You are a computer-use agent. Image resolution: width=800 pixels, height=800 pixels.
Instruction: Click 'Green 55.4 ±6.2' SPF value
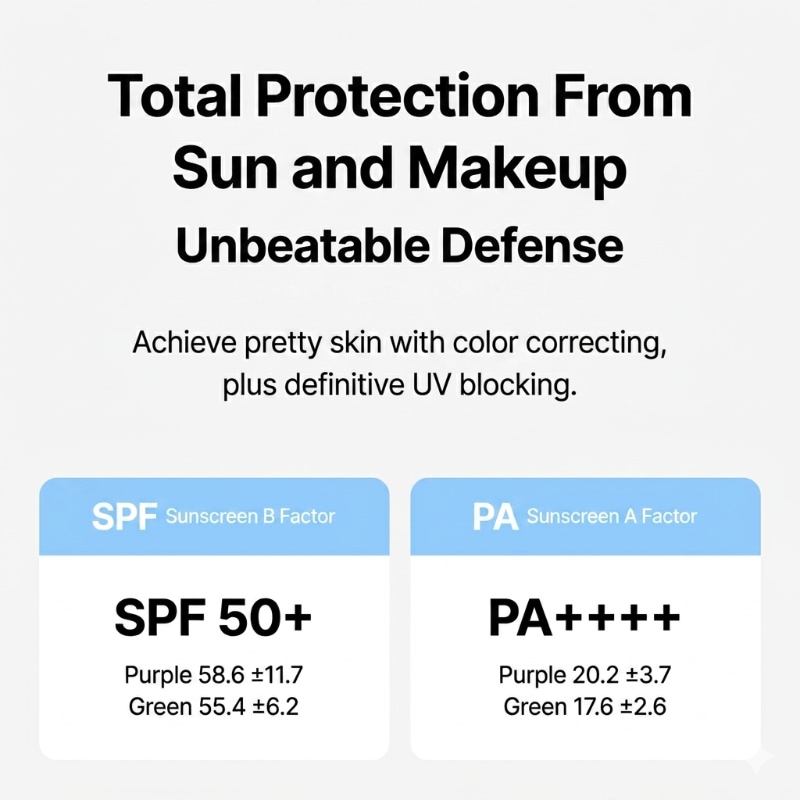[213, 707]
